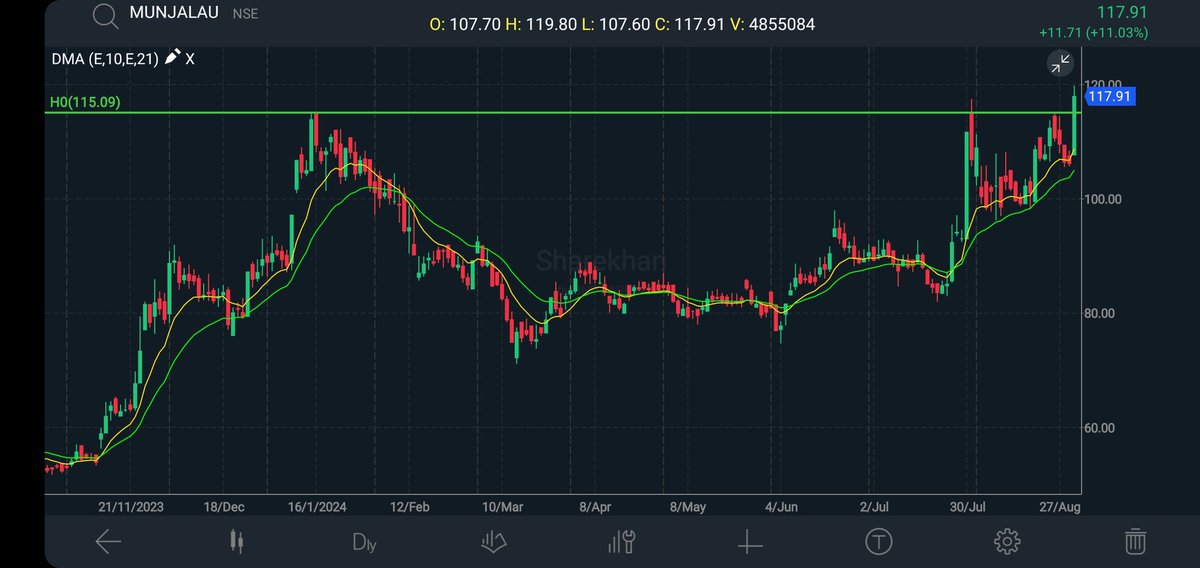1200x568 pixels.
Task: Open indicators and studies tools icon
Action: tap(622, 542)
